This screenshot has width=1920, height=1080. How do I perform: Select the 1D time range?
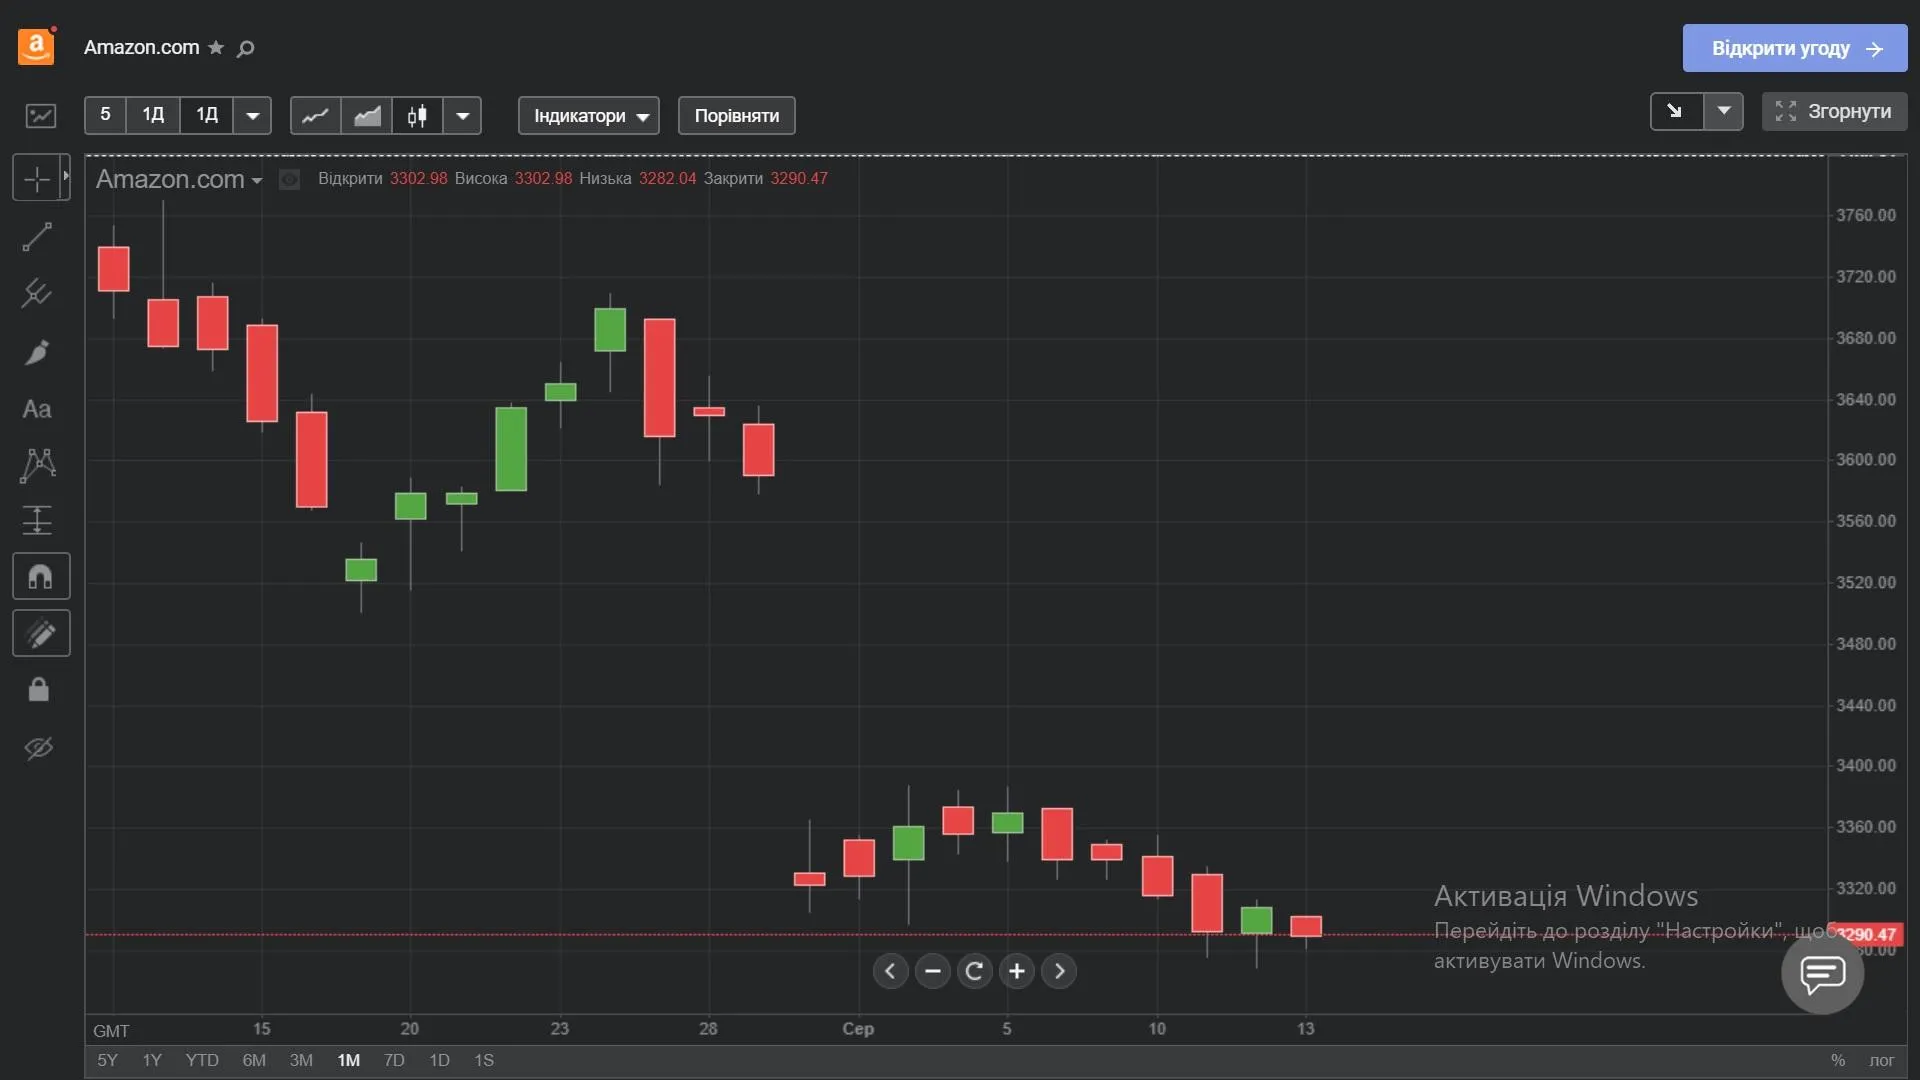(x=439, y=1060)
